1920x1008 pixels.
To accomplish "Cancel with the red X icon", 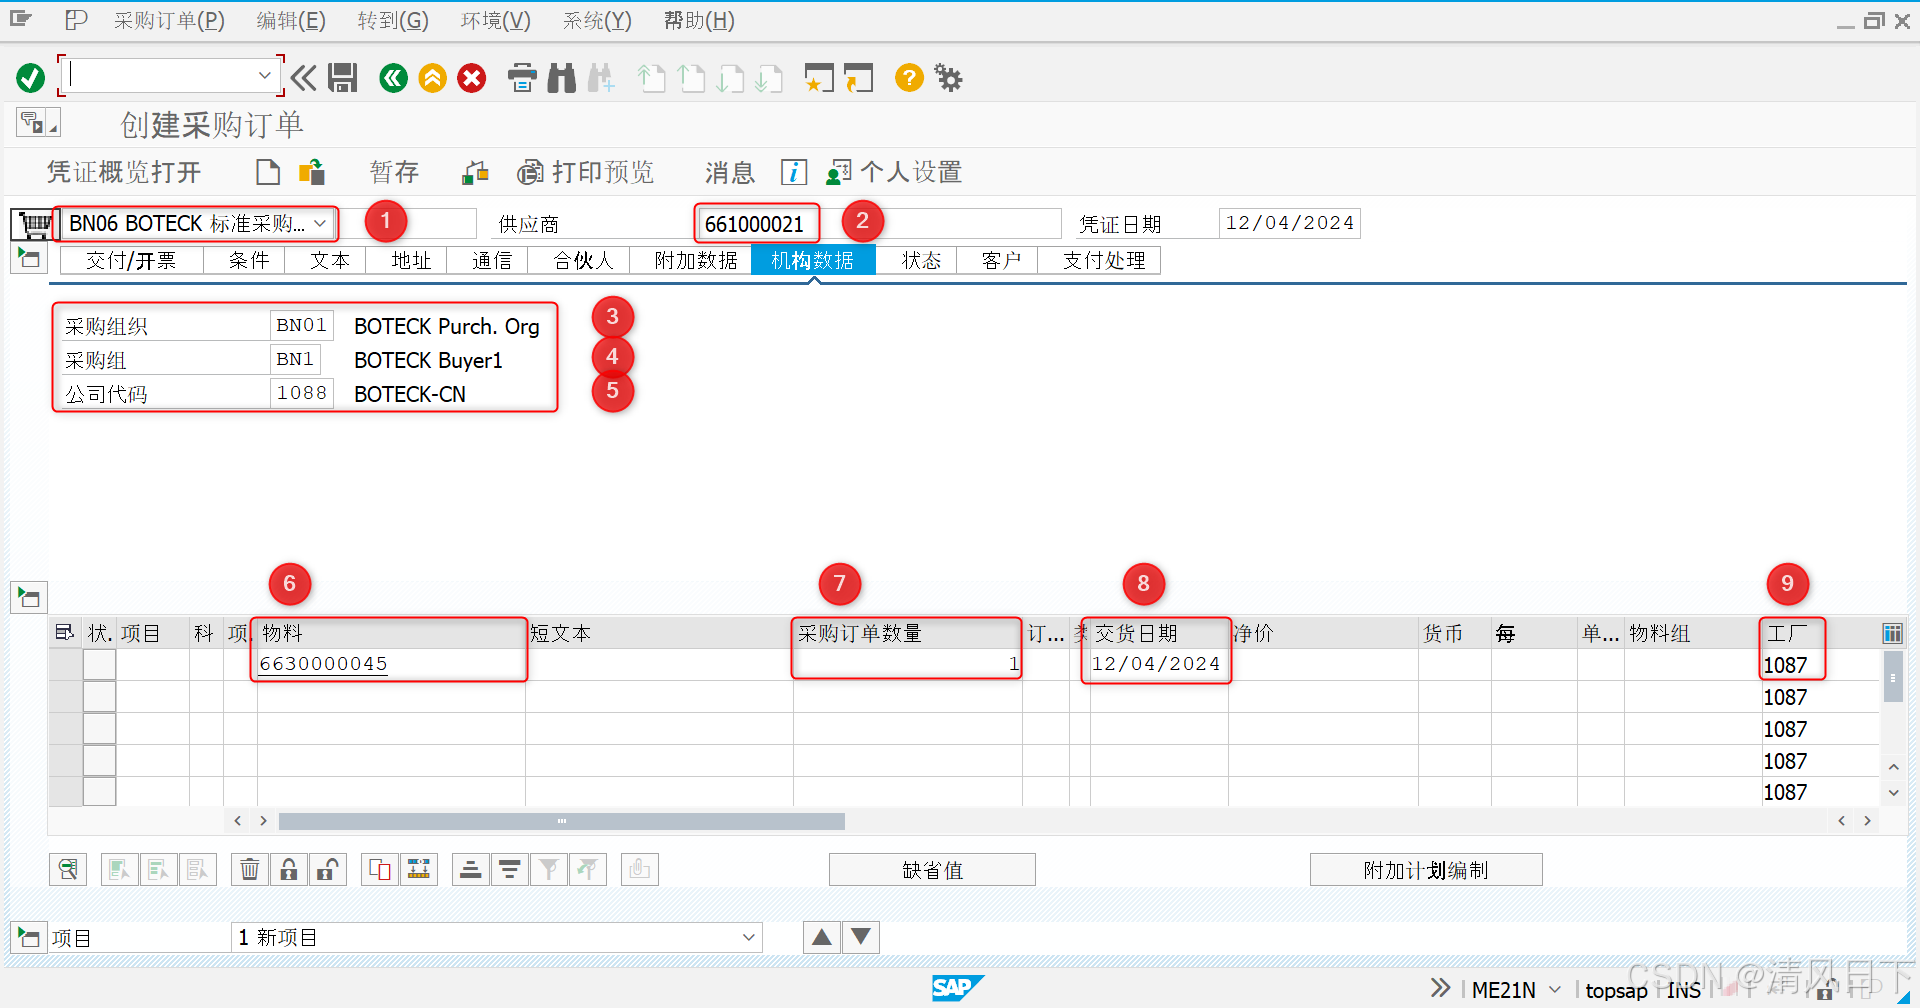I will pyautogui.click(x=472, y=78).
